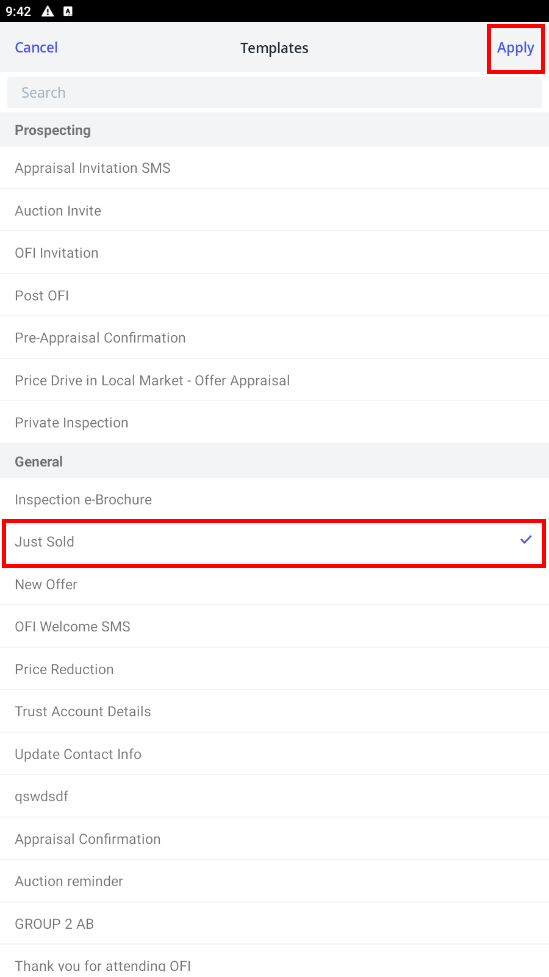Focus the Search templates field

274,93
